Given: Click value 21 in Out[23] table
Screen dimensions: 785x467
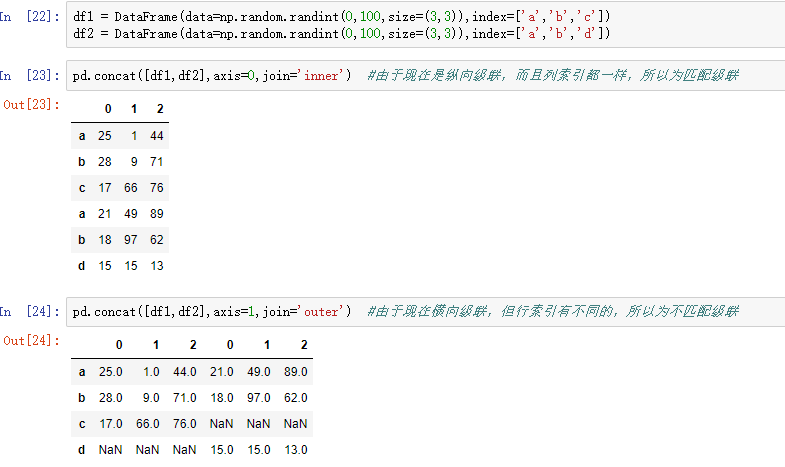Looking at the screenshot, I should click(x=105, y=214).
